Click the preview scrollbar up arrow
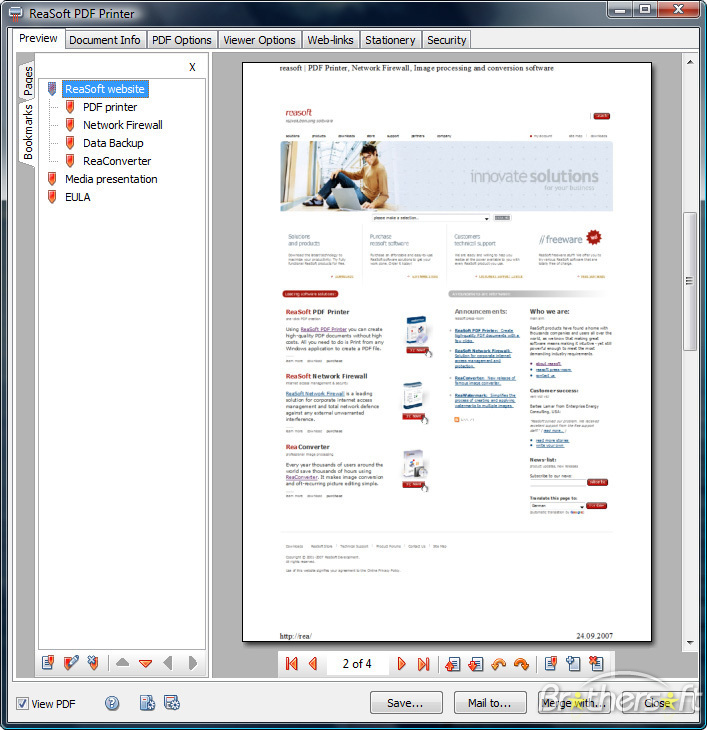 point(690,61)
